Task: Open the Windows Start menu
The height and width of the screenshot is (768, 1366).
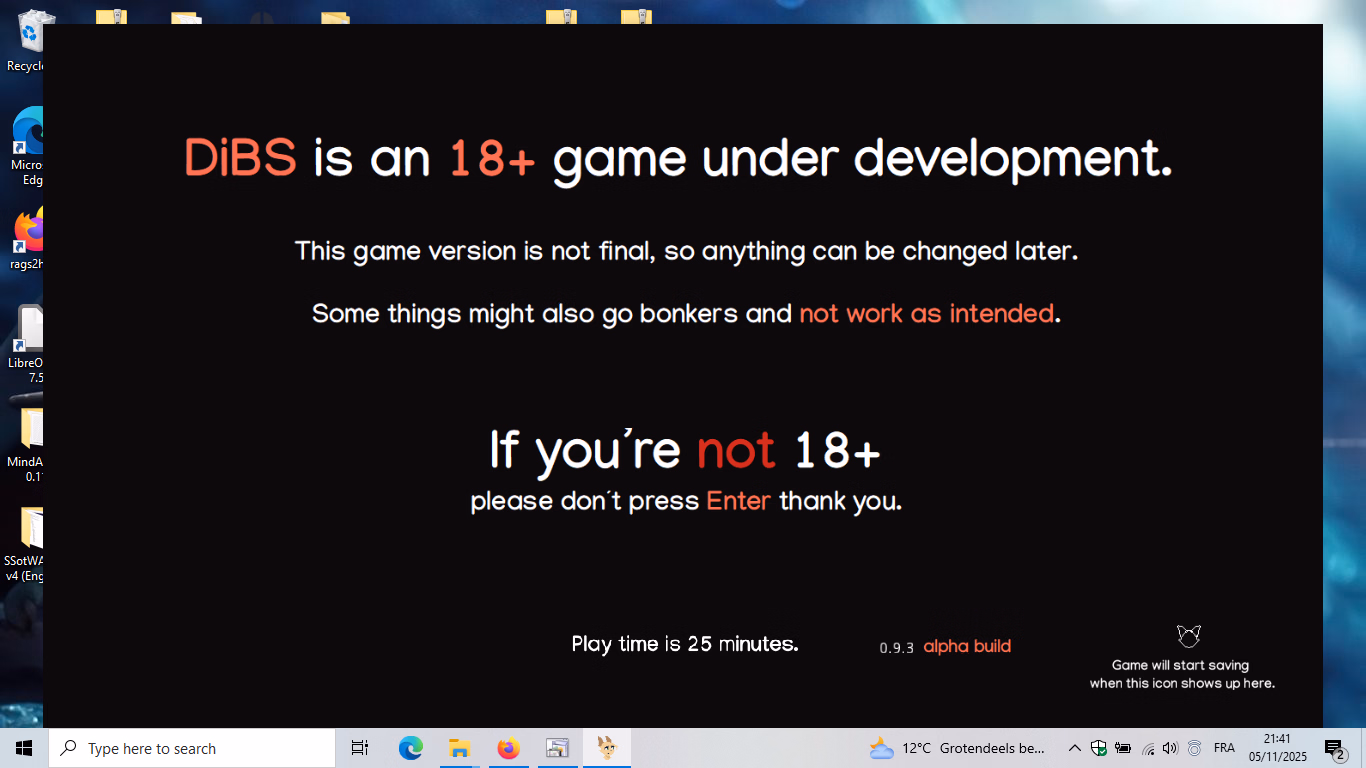Action: [x=24, y=748]
